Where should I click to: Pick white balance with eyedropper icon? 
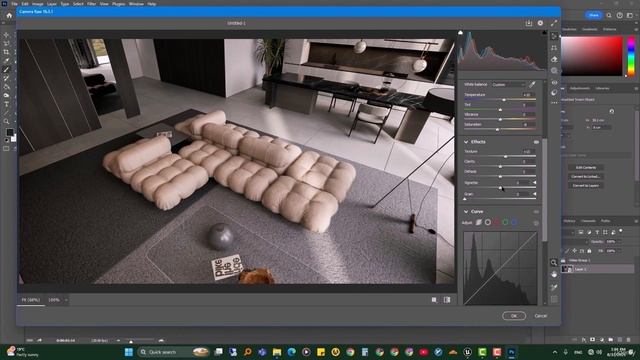(x=532, y=84)
